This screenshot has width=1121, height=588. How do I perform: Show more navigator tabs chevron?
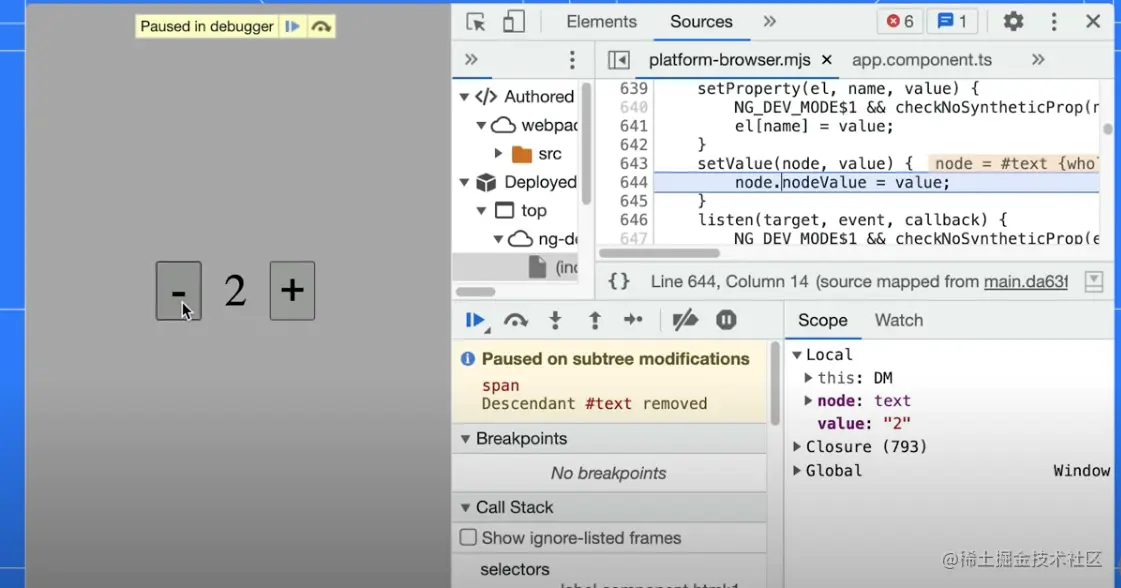click(471, 59)
